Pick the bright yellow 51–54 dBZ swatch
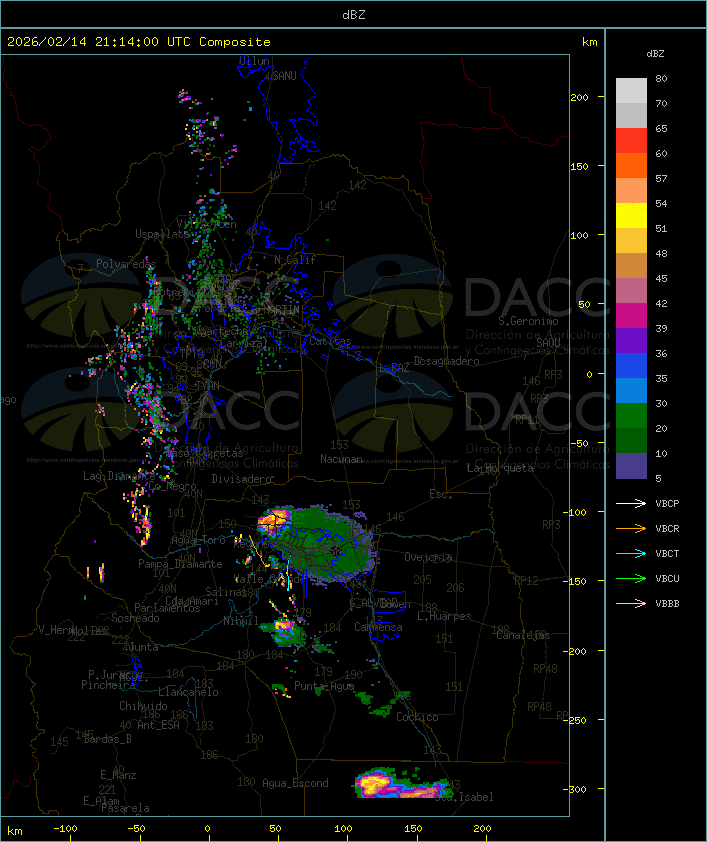 [631, 216]
